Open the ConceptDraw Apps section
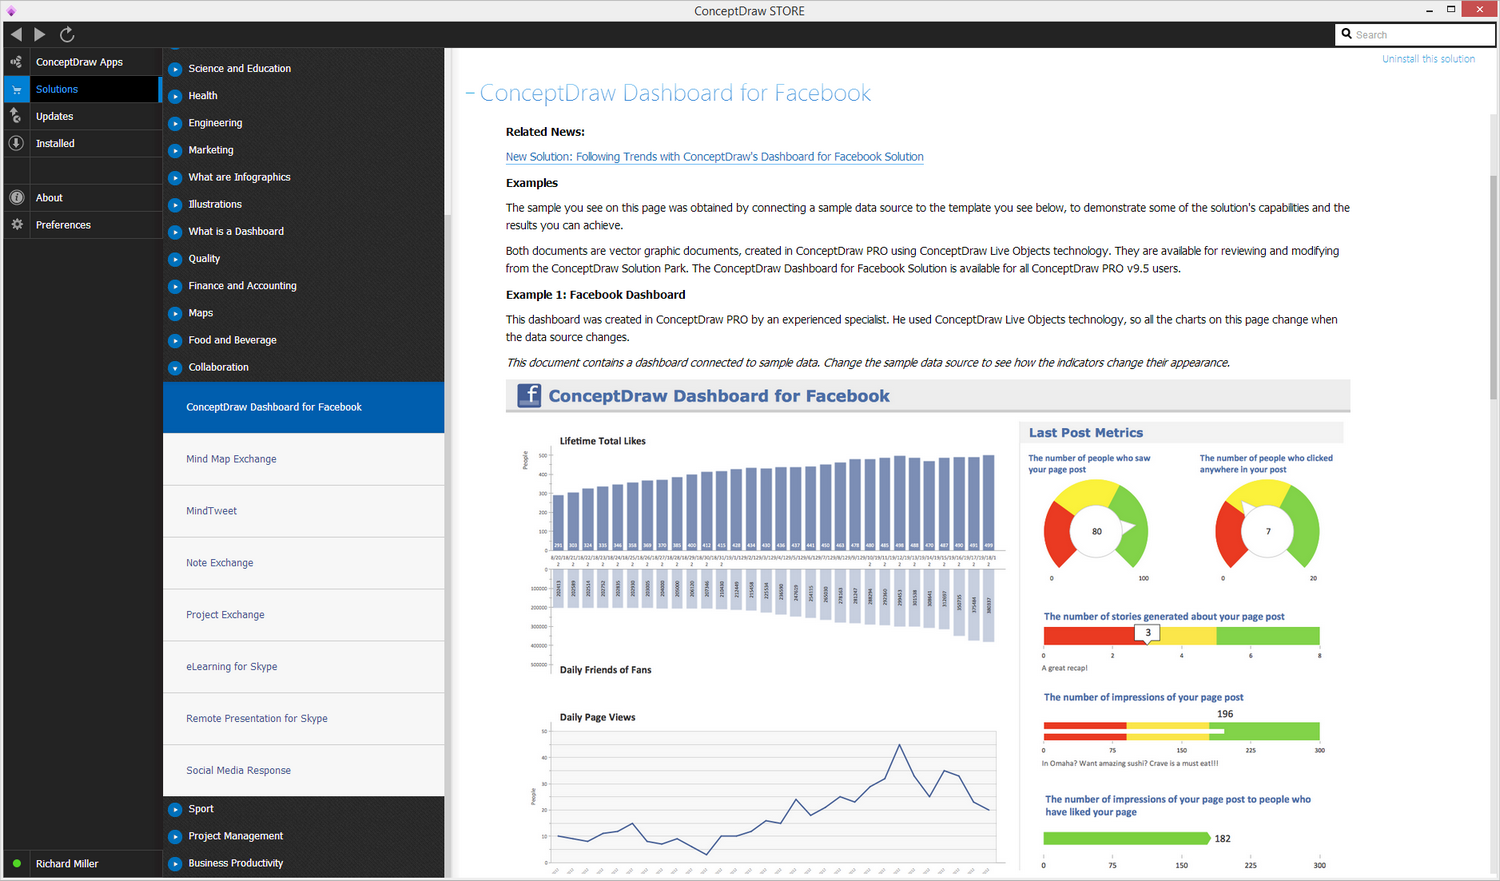 (79, 62)
